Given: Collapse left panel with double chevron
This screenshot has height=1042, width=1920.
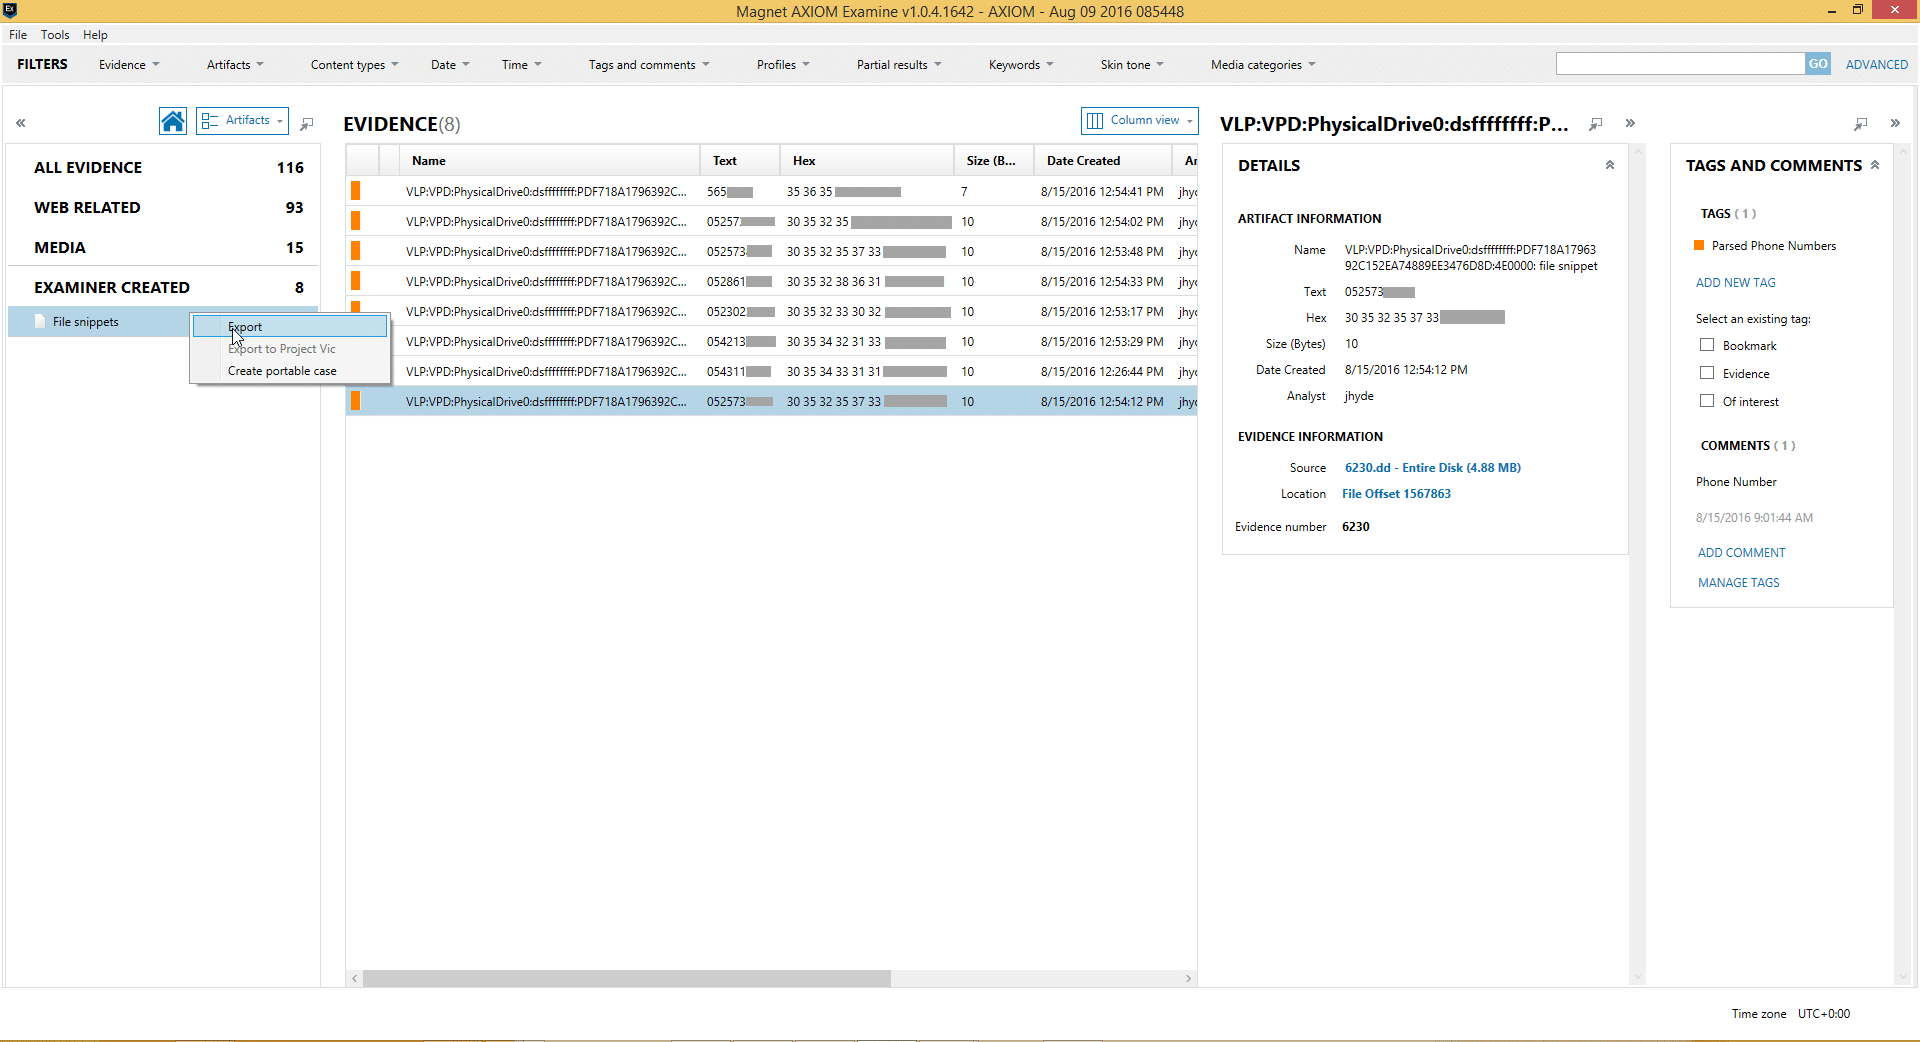Looking at the screenshot, I should coord(21,123).
